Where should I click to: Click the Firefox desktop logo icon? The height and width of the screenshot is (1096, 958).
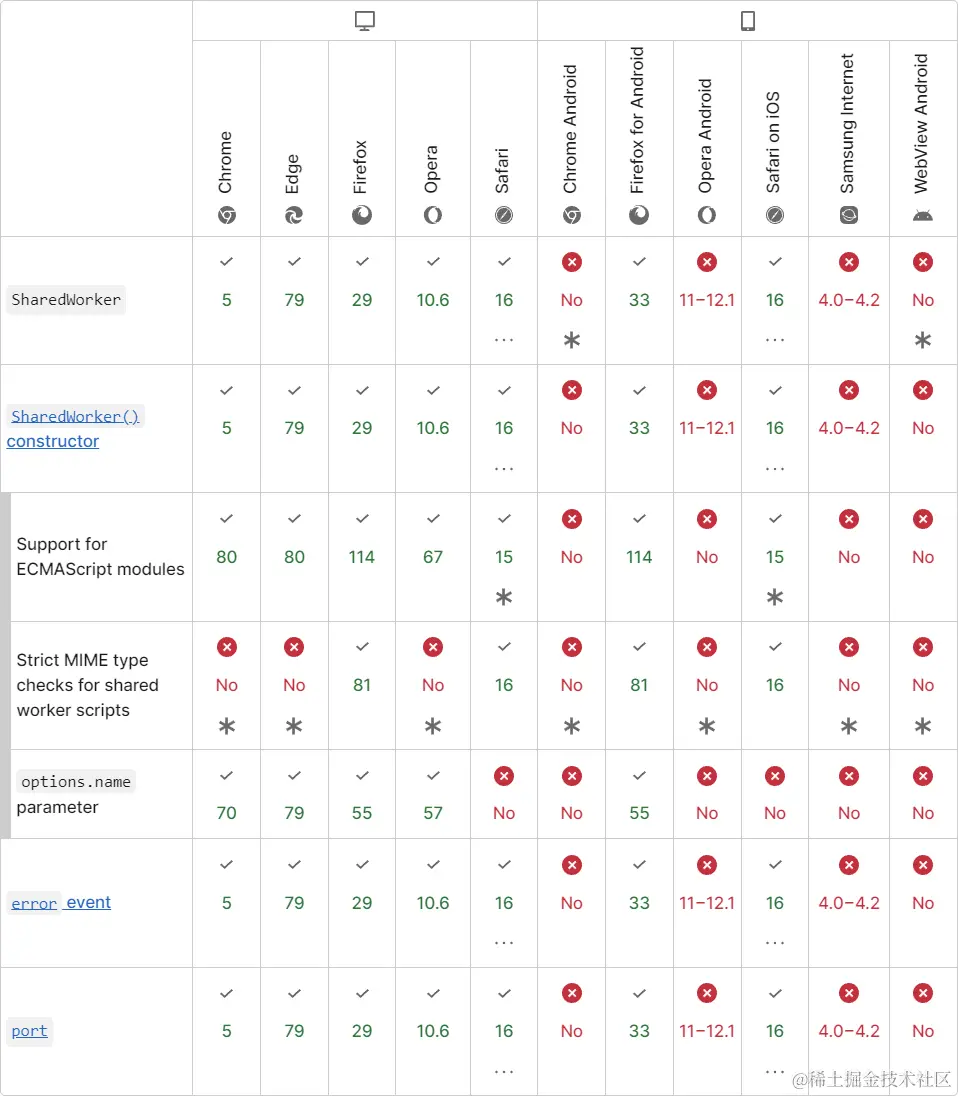coord(362,214)
